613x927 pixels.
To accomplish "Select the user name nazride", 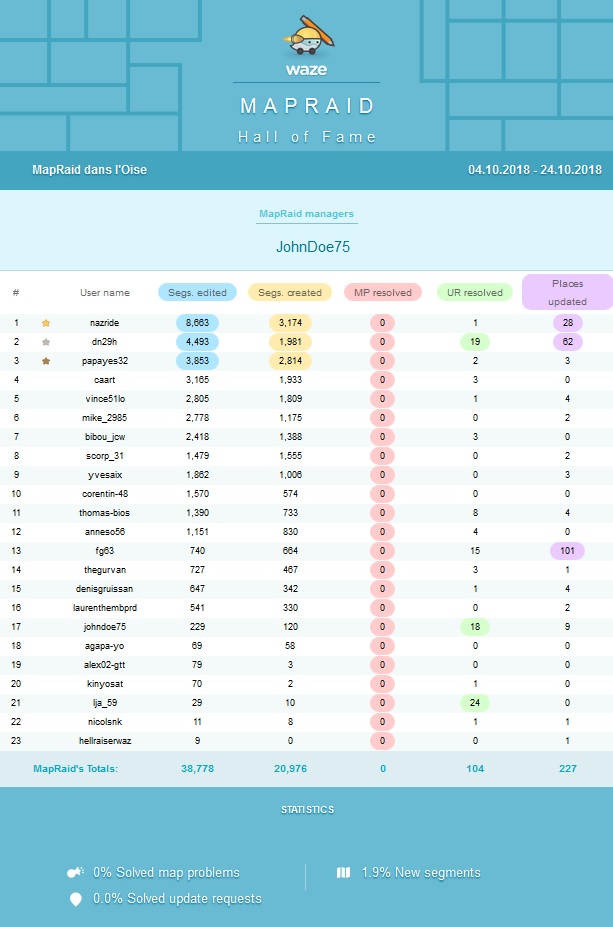I will [x=105, y=323].
